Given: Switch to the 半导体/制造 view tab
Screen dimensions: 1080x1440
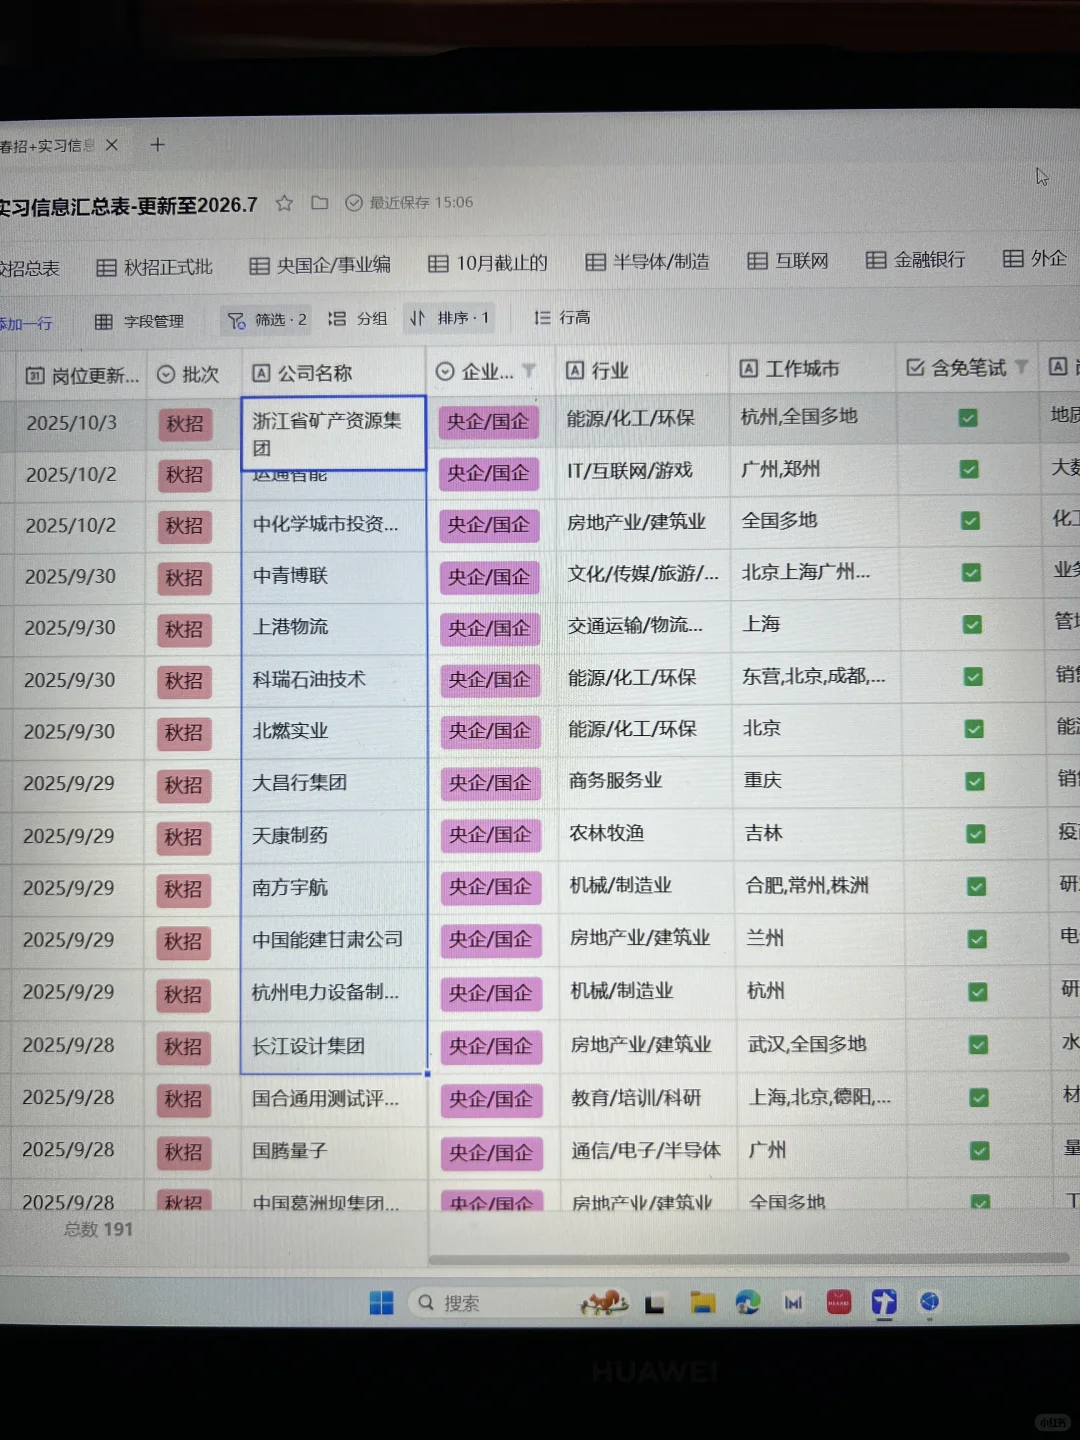Looking at the screenshot, I should (648, 261).
